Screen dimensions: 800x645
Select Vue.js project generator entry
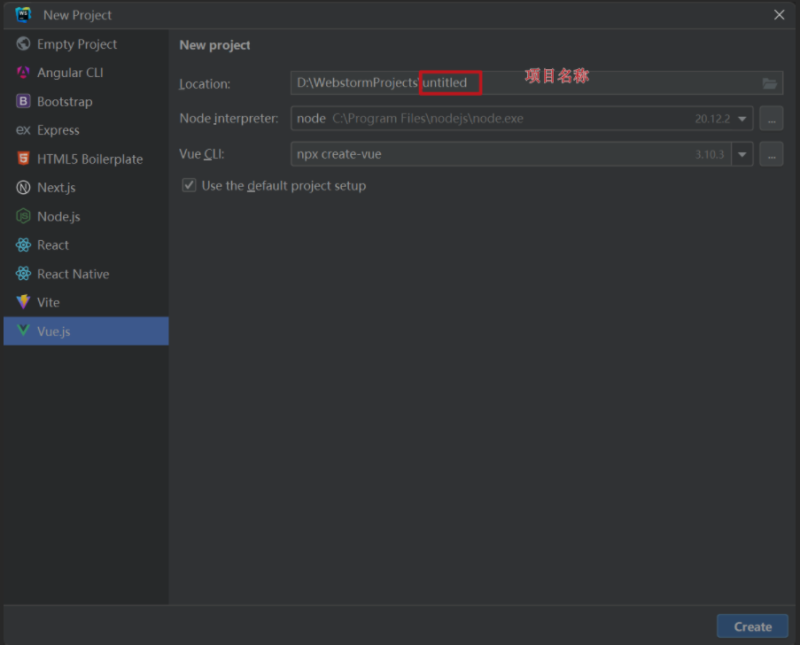(x=54, y=331)
